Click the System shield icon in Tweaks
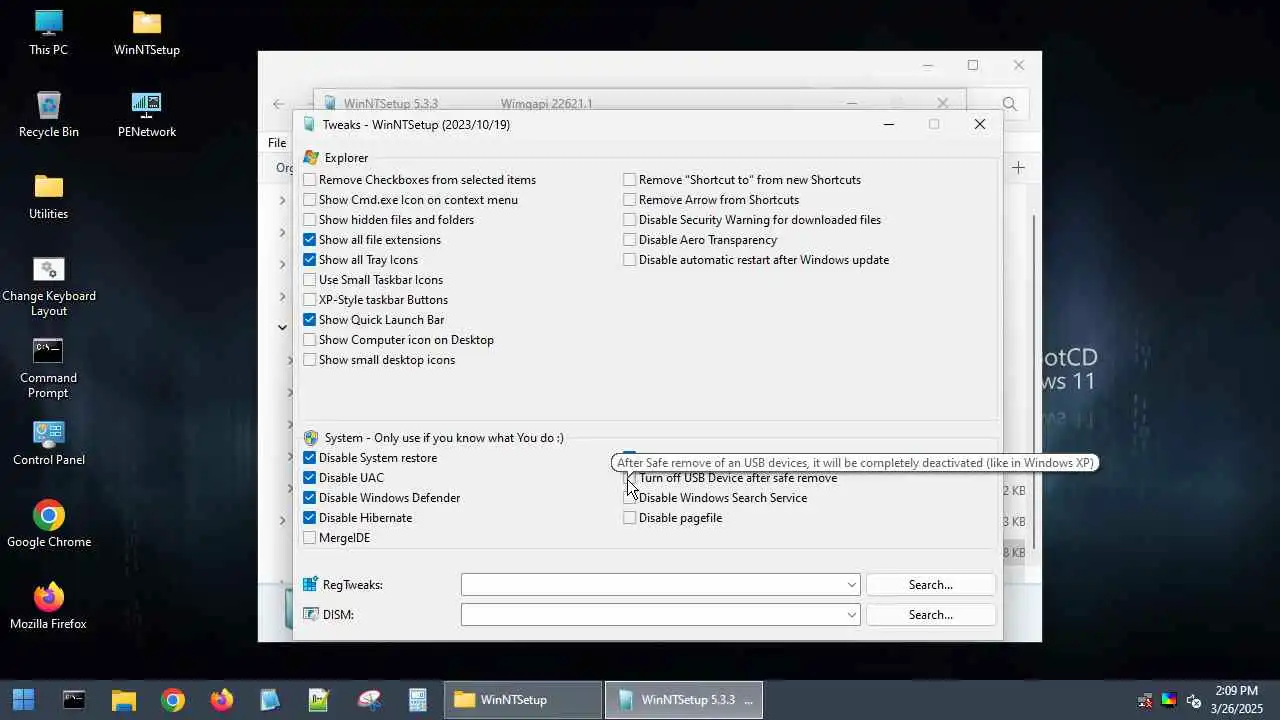This screenshot has height=720, width=1280. (x=311, y=438)
